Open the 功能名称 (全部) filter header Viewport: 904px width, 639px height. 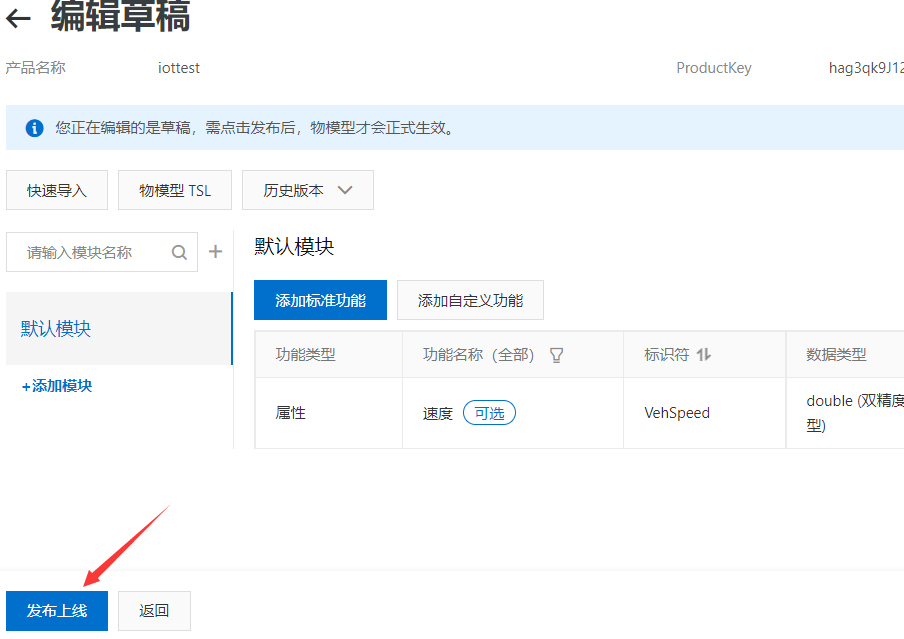[x=479, y=355]
